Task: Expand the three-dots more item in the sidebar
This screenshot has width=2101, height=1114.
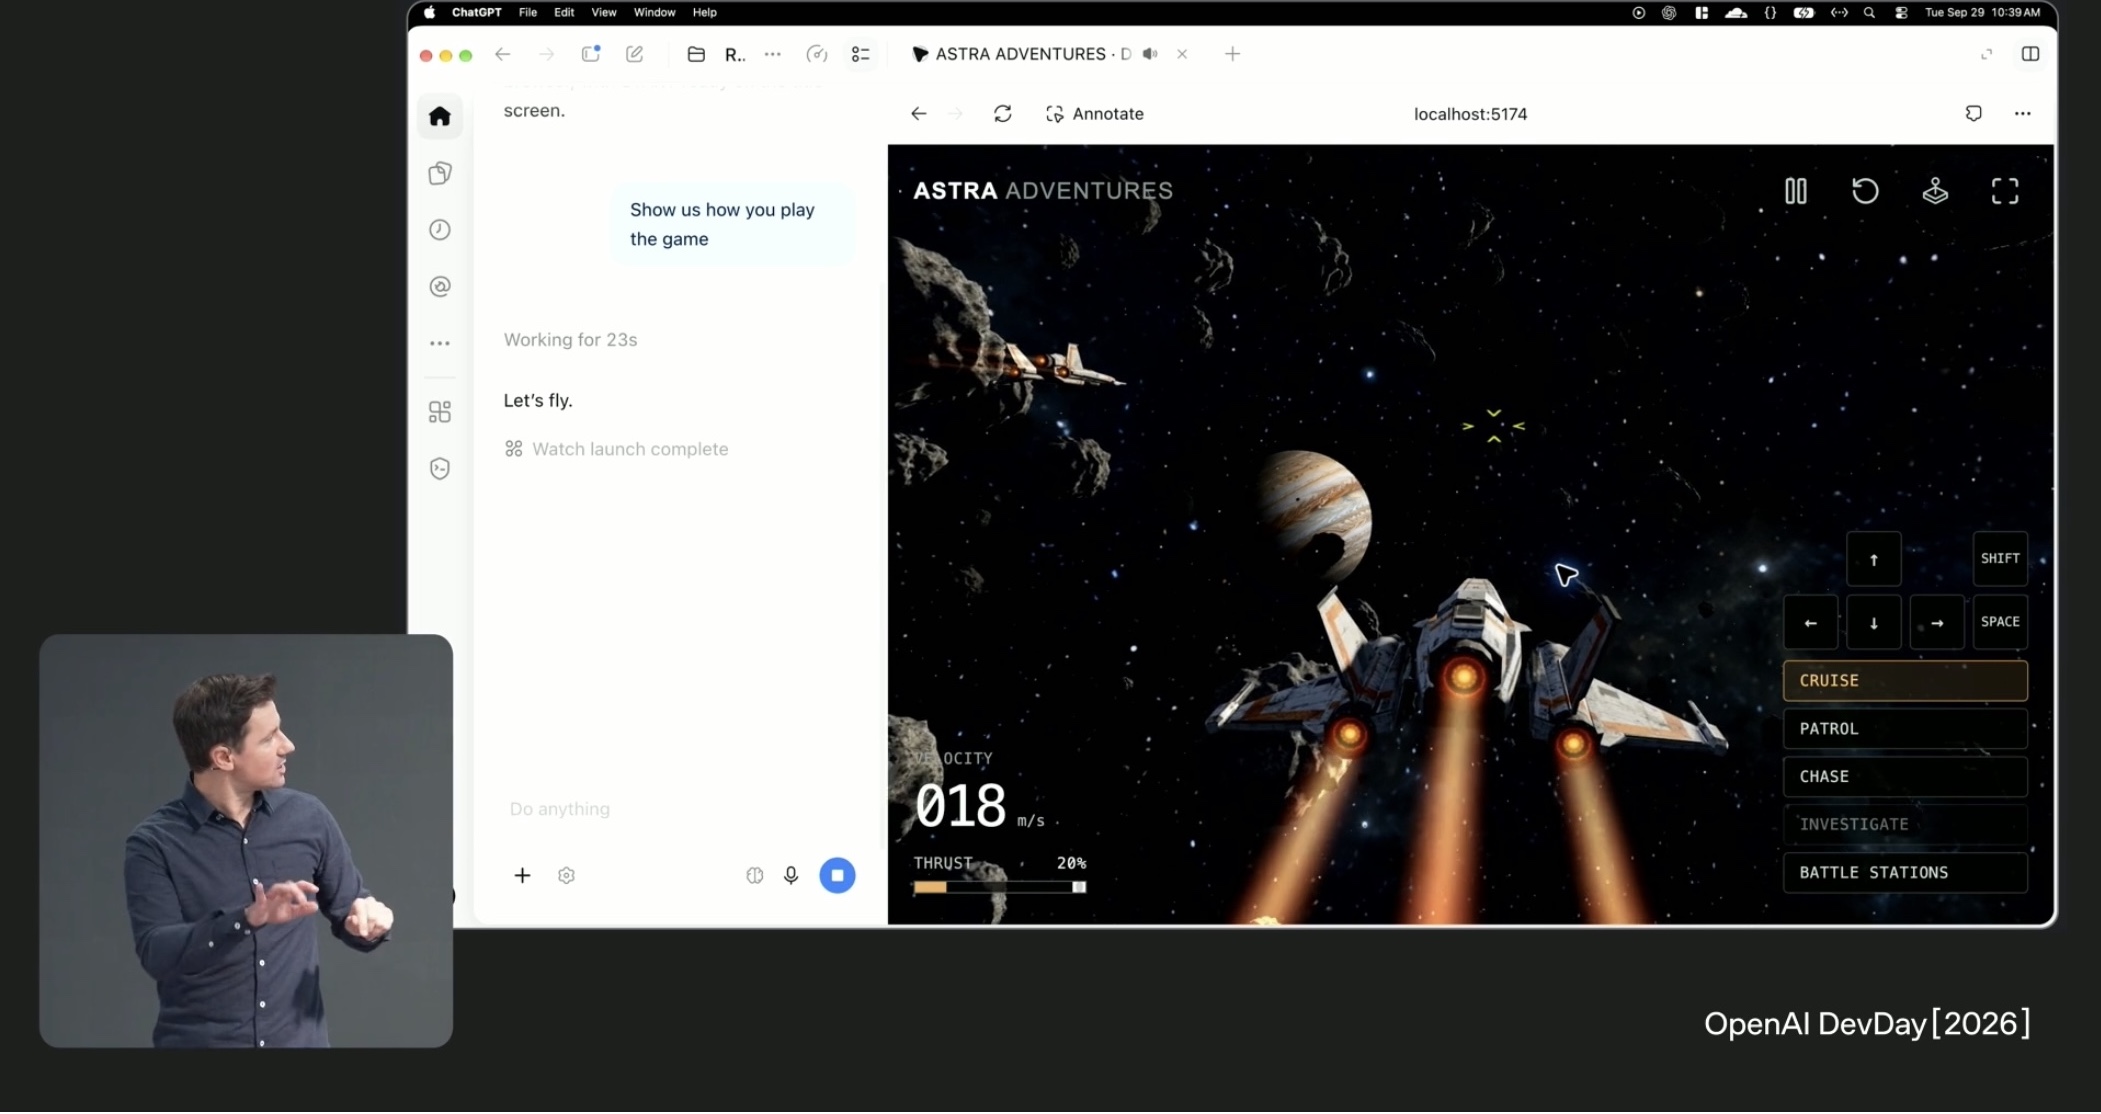Action: pyautogui.click(x=440, y=343)
